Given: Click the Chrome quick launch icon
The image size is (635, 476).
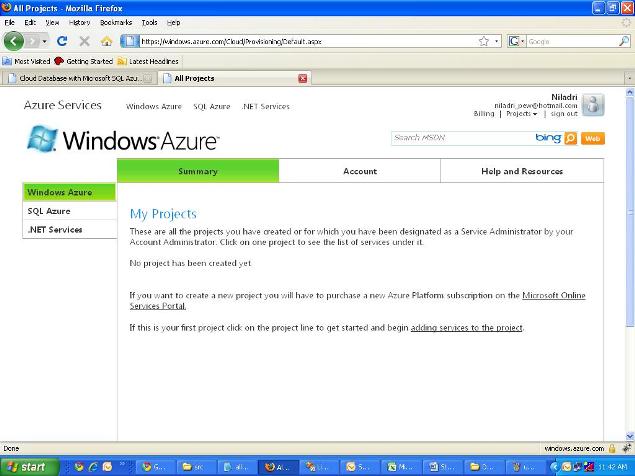Looking at the screenshot, I should [79, 467].
